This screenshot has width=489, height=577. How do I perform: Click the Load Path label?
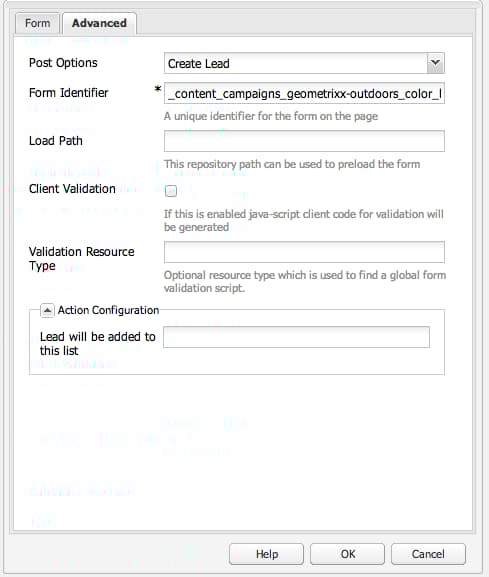[x=56, y=141]
